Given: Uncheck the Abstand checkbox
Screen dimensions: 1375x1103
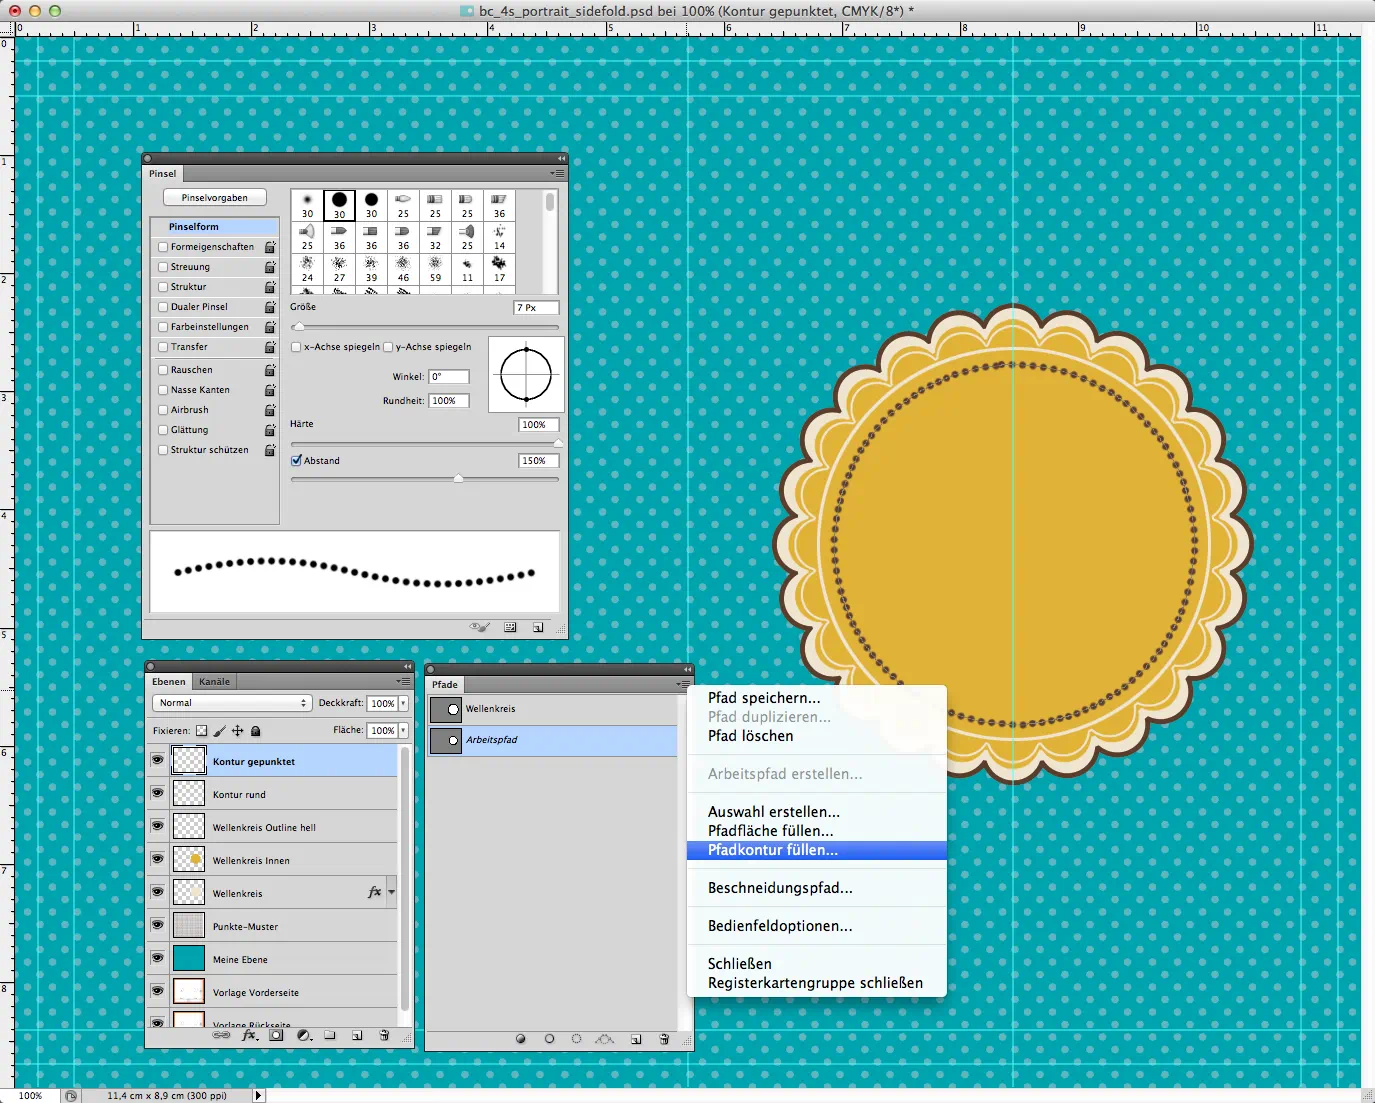Looking at the screenshot, I should point(296,461).
